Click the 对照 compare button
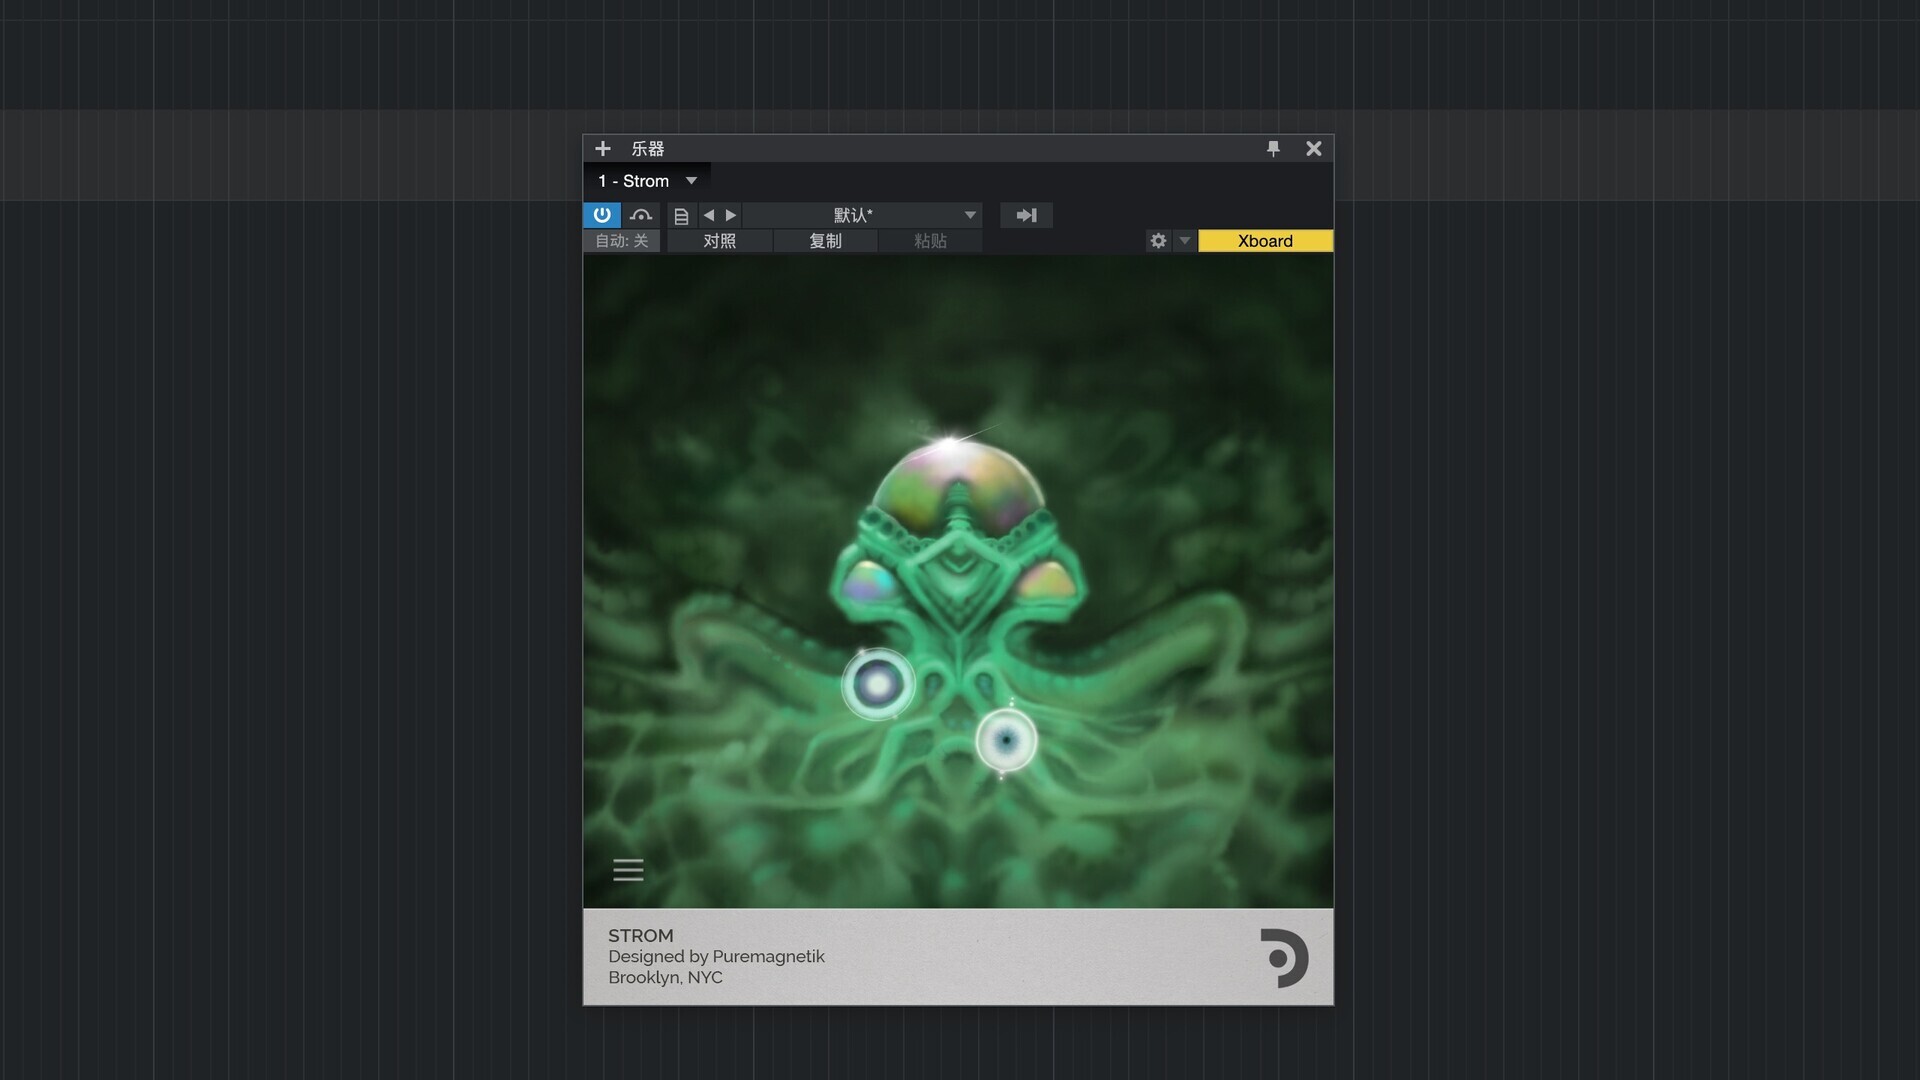This screenshot has width=1920, height=1080. 720,241
